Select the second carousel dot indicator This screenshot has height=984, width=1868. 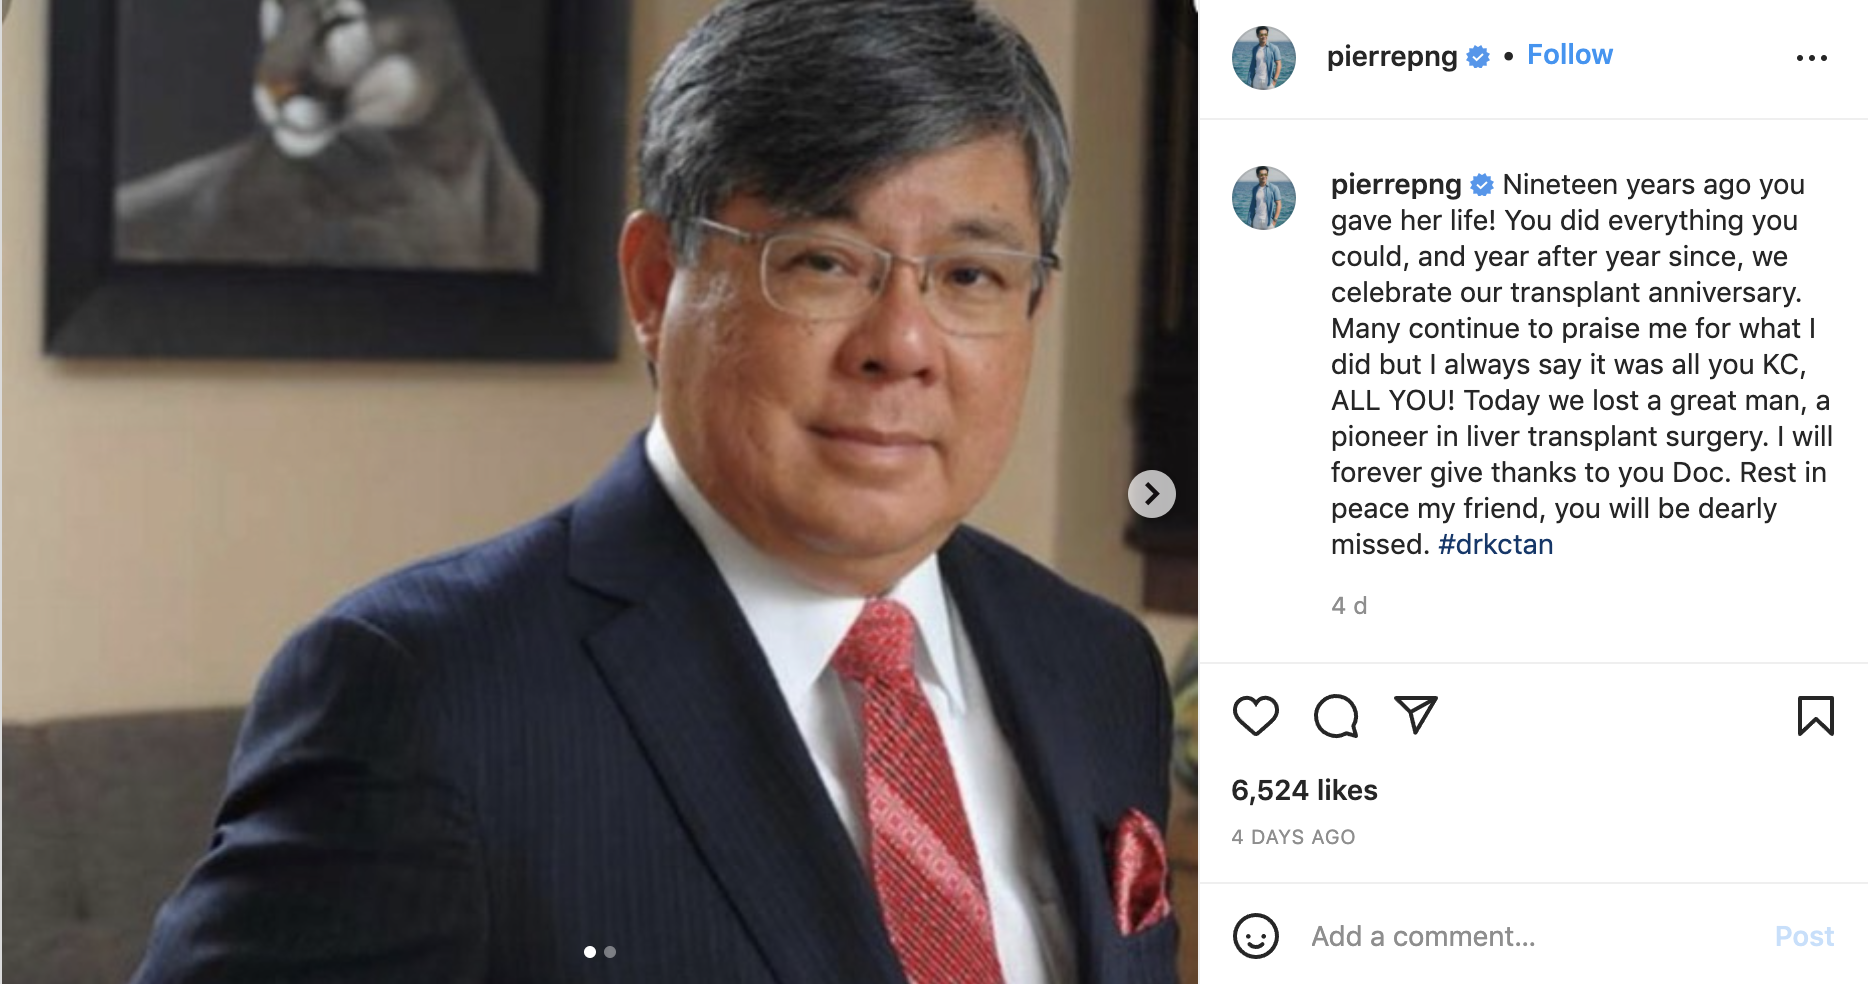coord(610,952)
